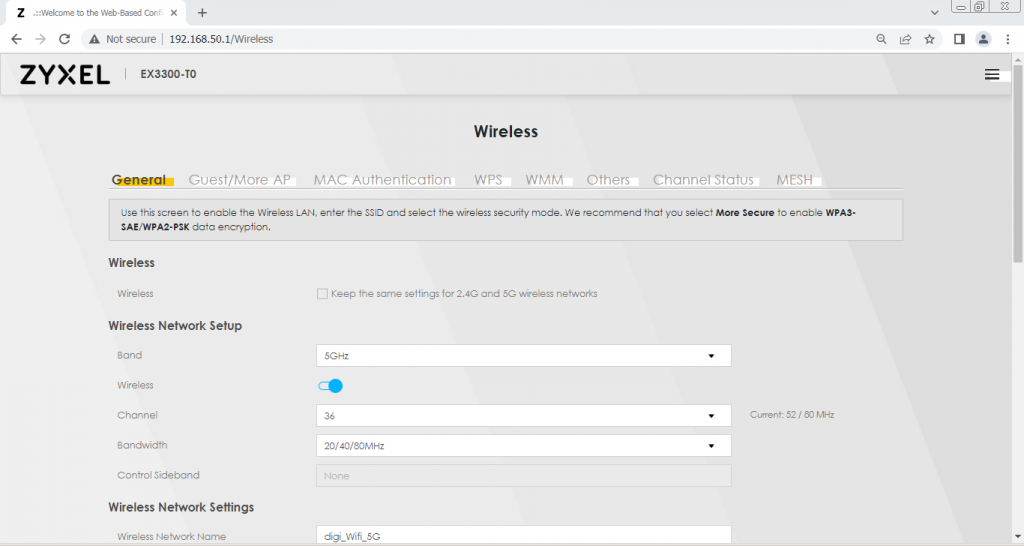Check Keep the same settings checkbox
Image resolution: width=1024 pixels, height=546 pixels.
[x=322, y=294]
